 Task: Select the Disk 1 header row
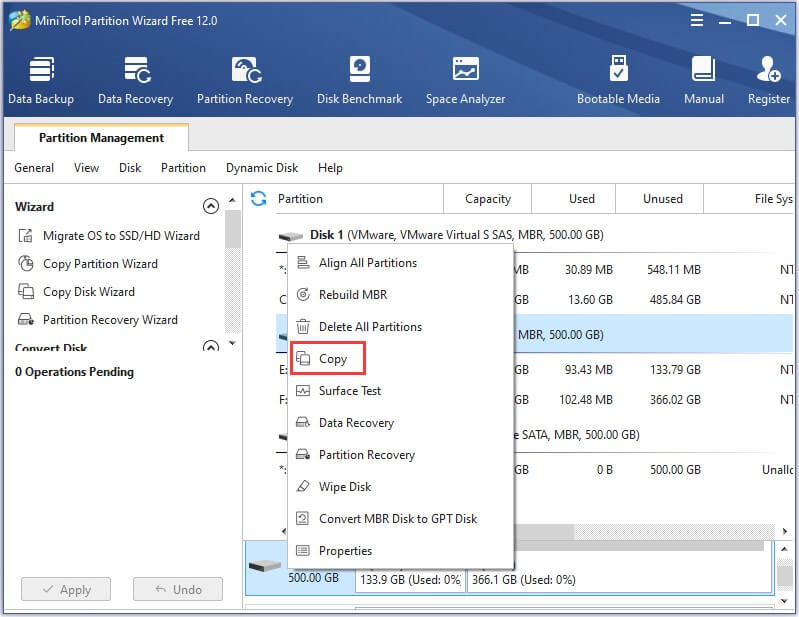click(534, 235)
